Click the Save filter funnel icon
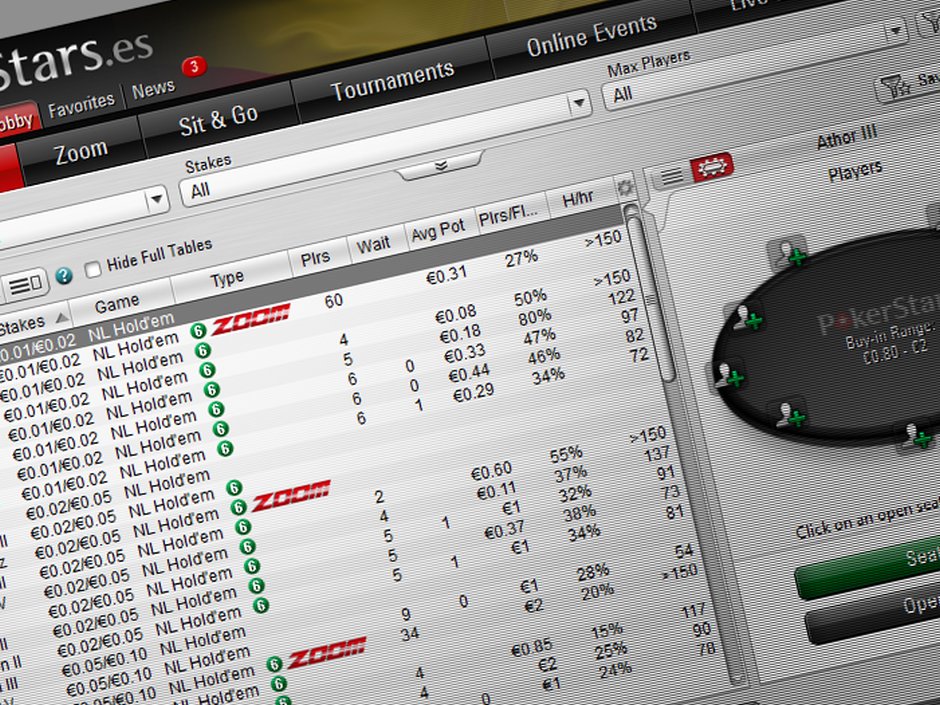 896,88
